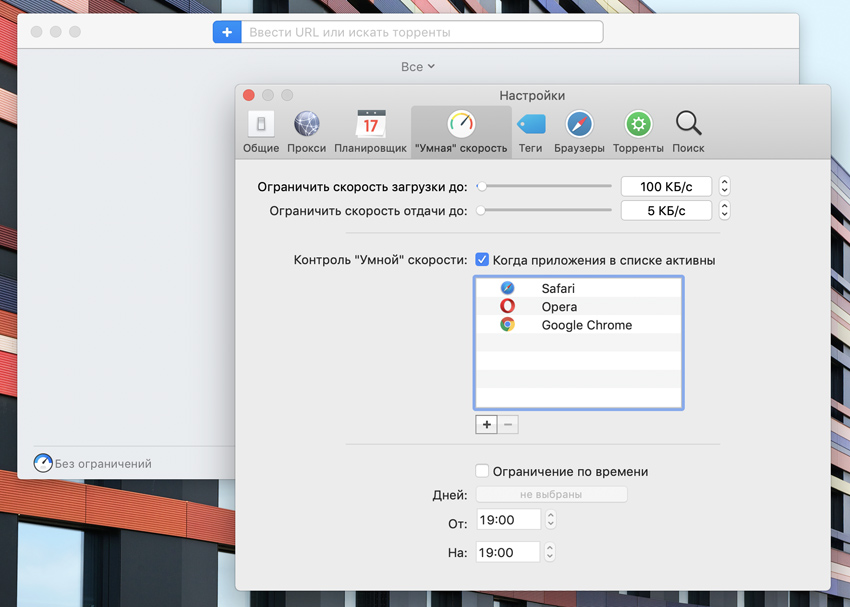Click the От 19:00 time field
Image resolution: width=850 pixels, height=607 pixels.
click(x=508, y=520)
